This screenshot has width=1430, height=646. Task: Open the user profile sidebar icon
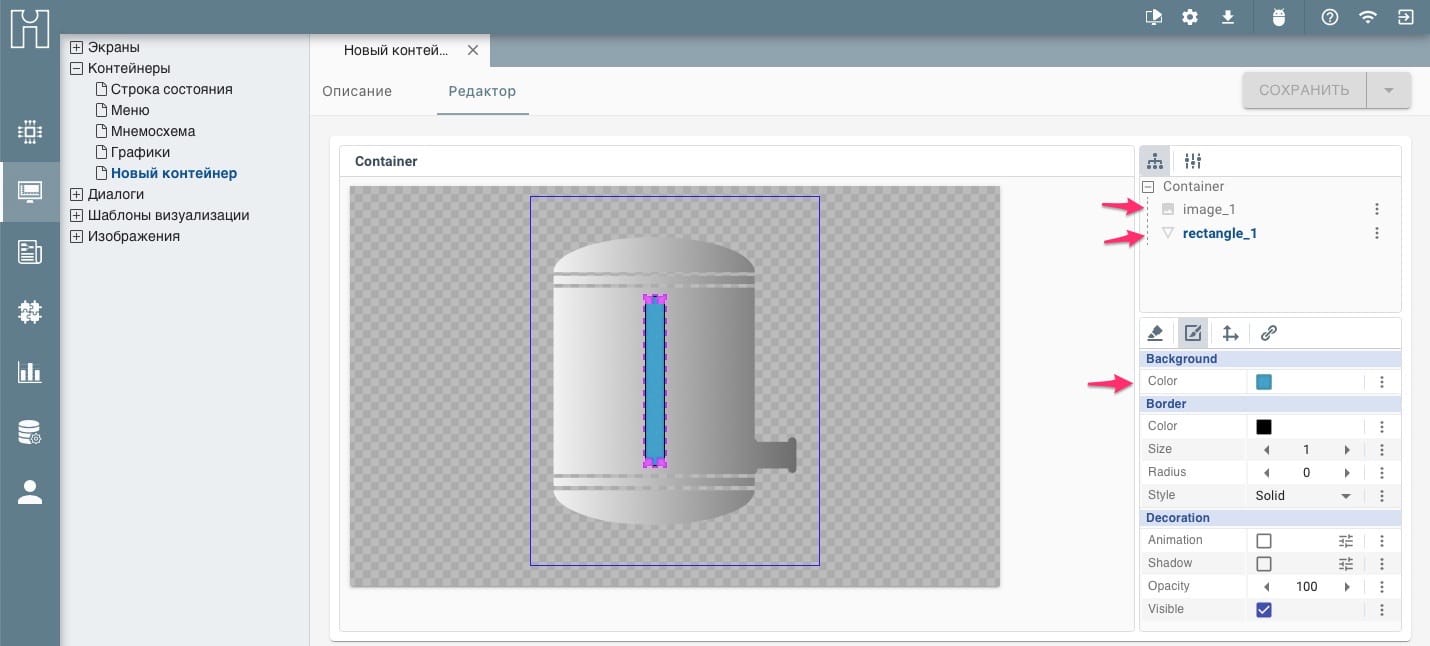pyautogui.click(x=30, y=492)
